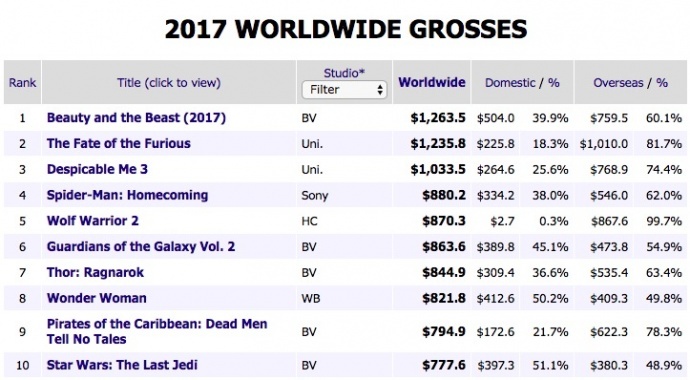
Task: Sort by Domestic column header
Action: pos(510,83)
